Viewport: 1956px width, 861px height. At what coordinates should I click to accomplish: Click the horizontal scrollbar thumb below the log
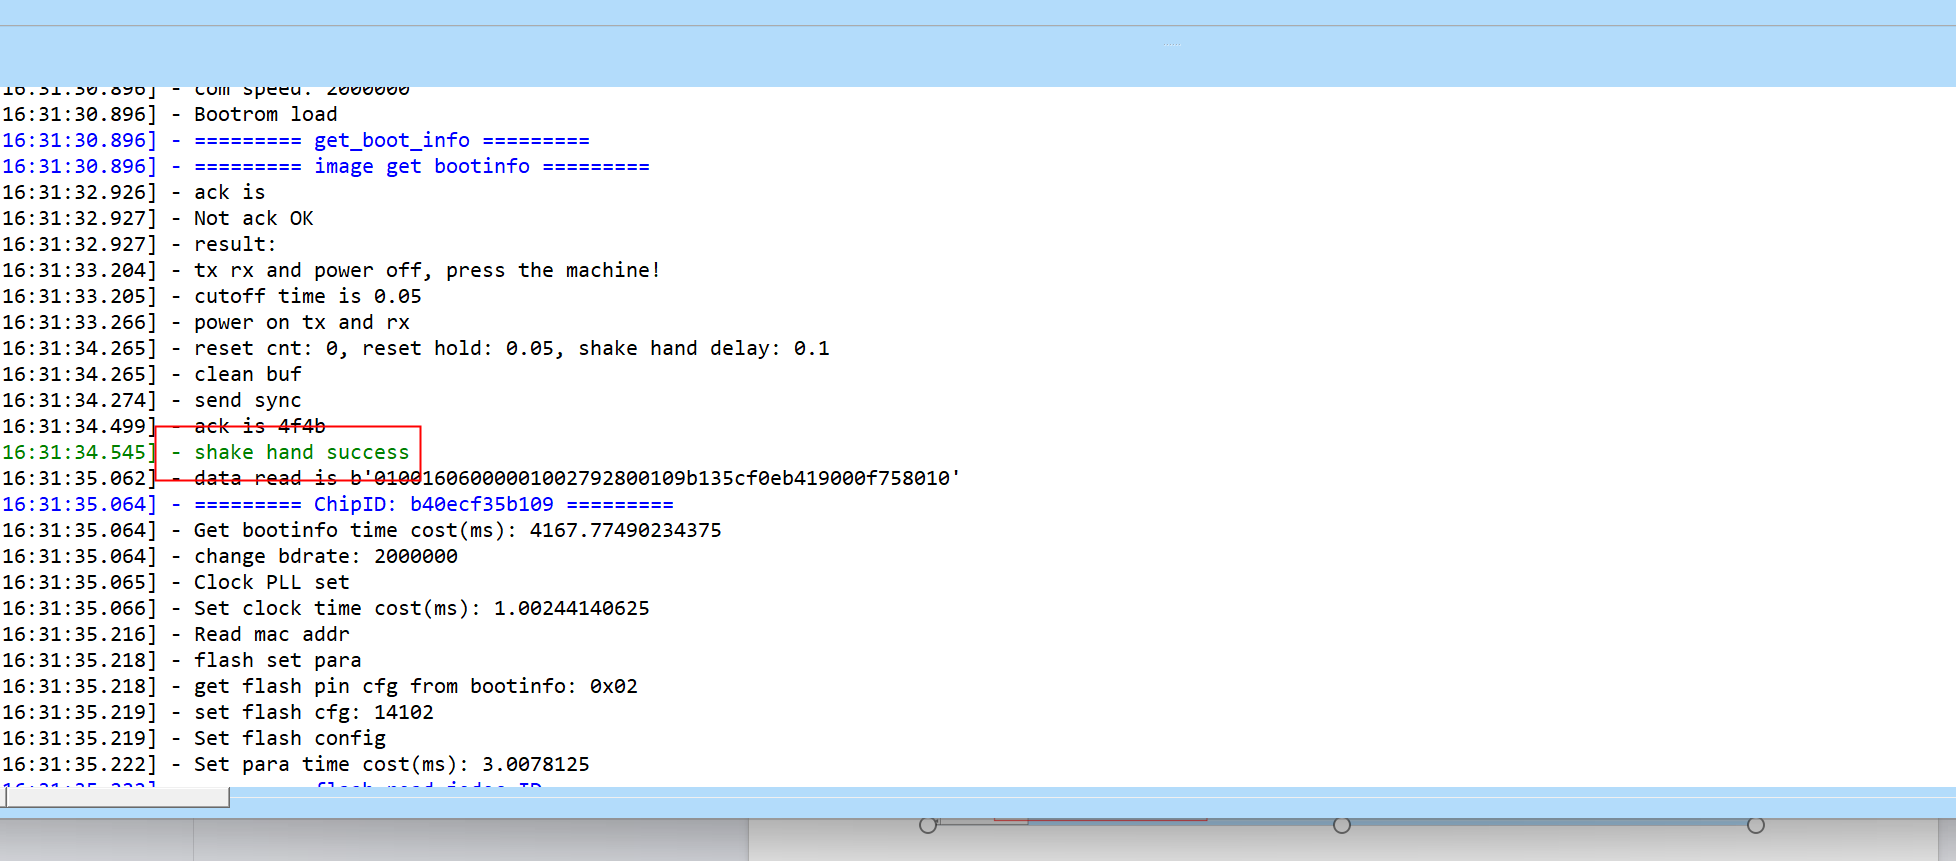point(117,797)
